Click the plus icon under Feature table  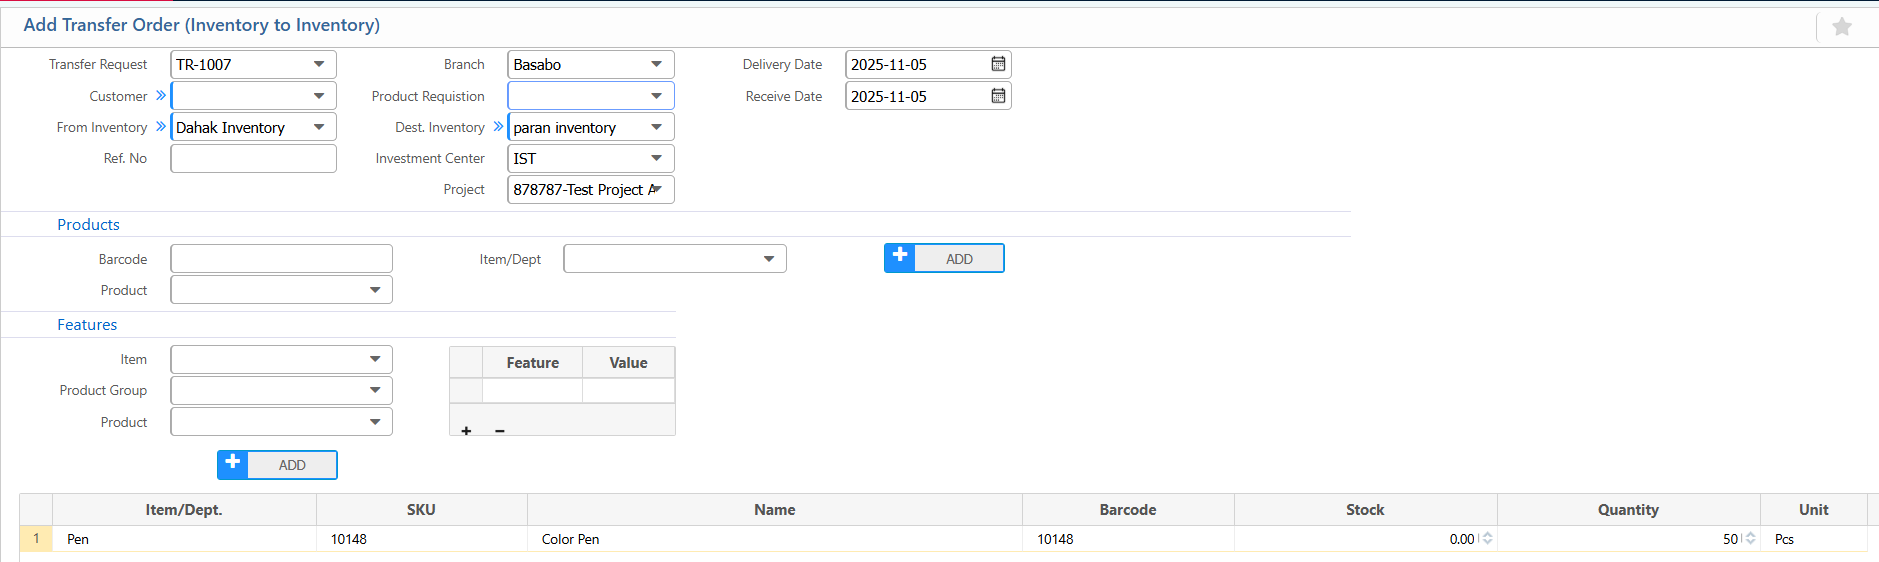tap(466, 431)
